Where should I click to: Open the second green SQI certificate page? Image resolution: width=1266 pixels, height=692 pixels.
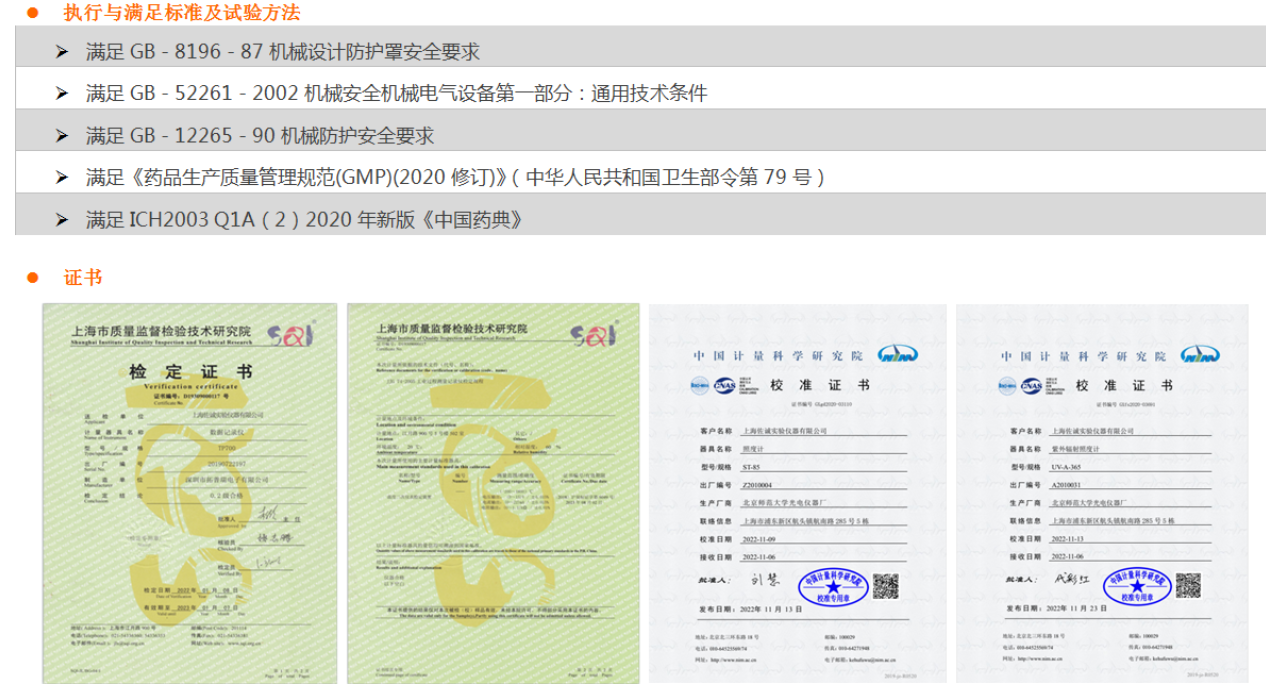click(x=492, y=493)
